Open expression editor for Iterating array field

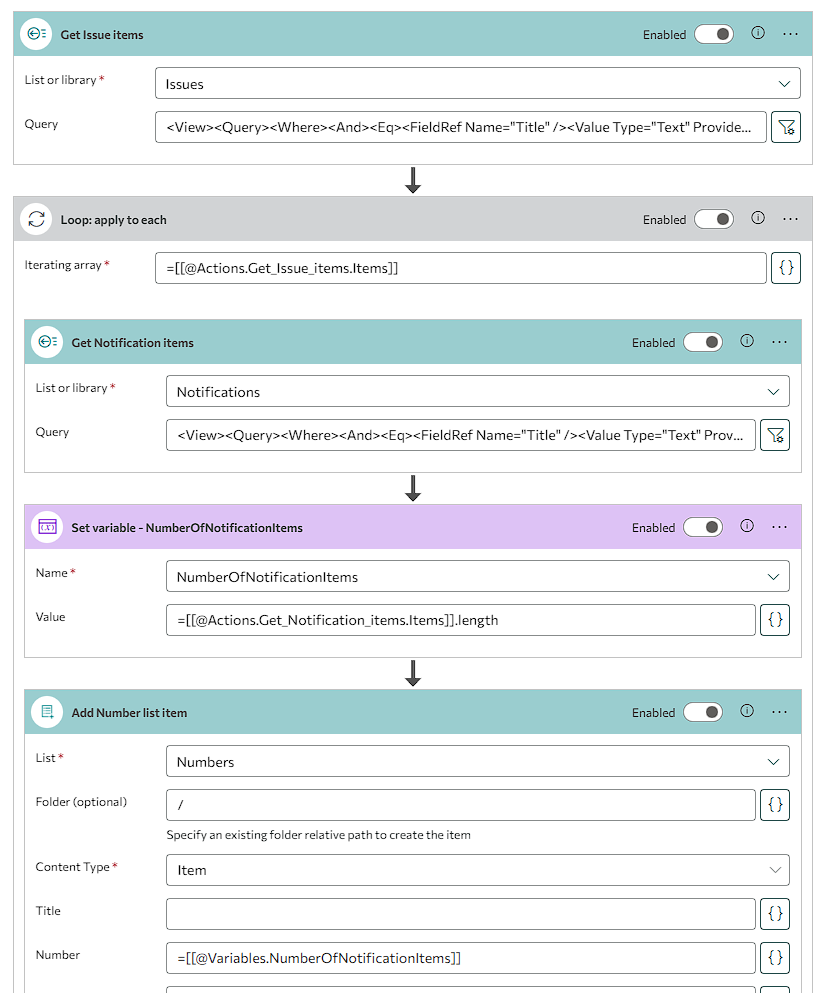785,268
